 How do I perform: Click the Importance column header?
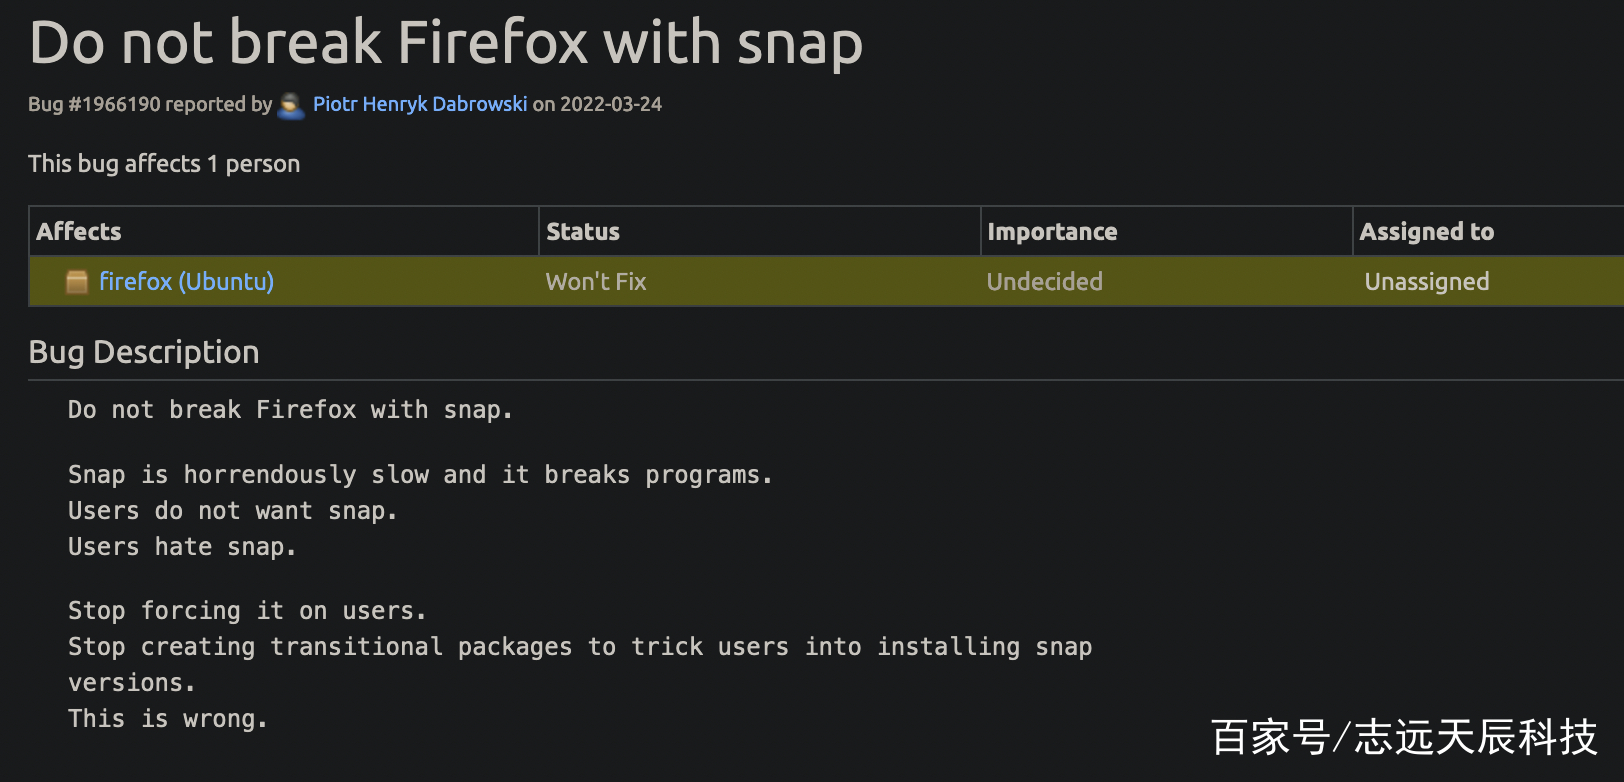click(x=1052, y=232)
